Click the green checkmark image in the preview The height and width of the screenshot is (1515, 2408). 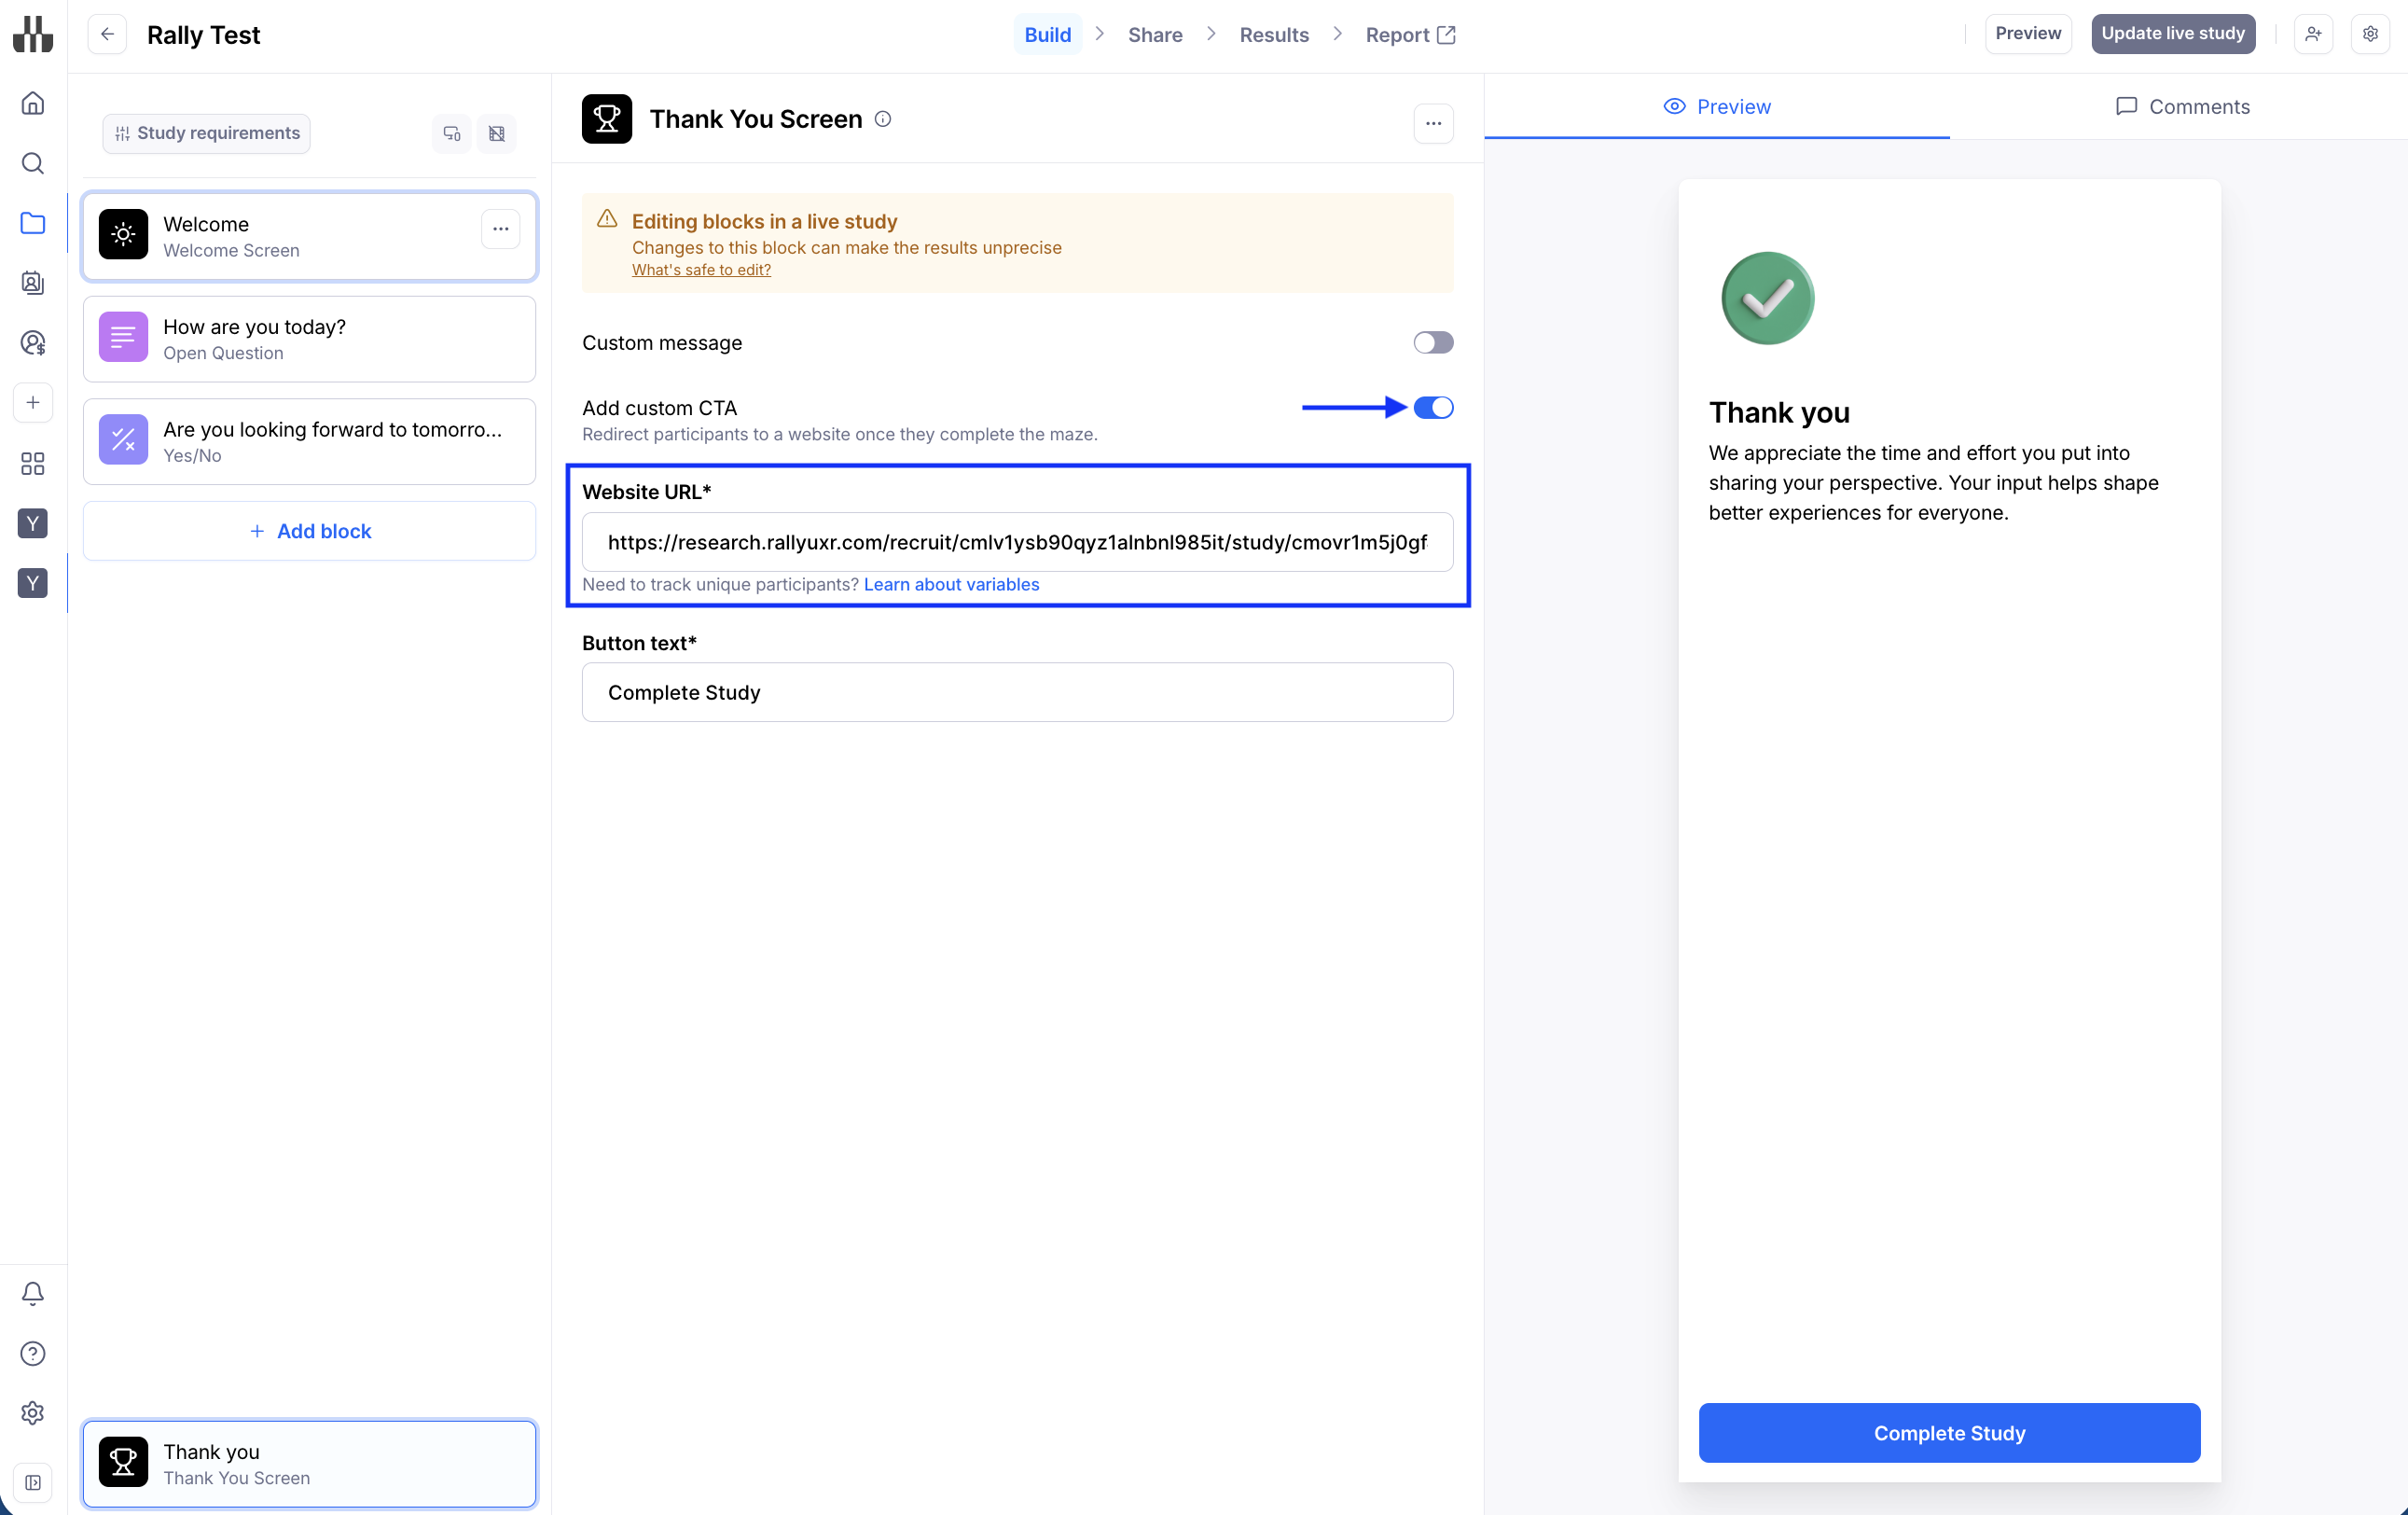1767,298
